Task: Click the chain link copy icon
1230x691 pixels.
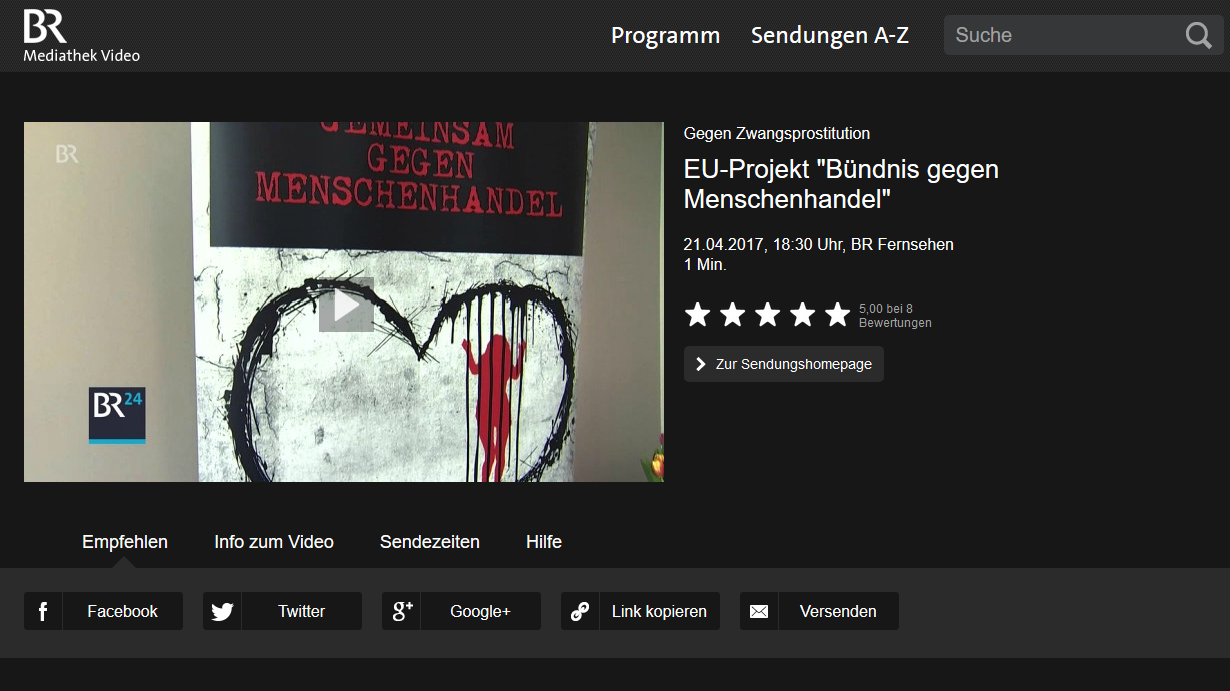Action: 580,611
